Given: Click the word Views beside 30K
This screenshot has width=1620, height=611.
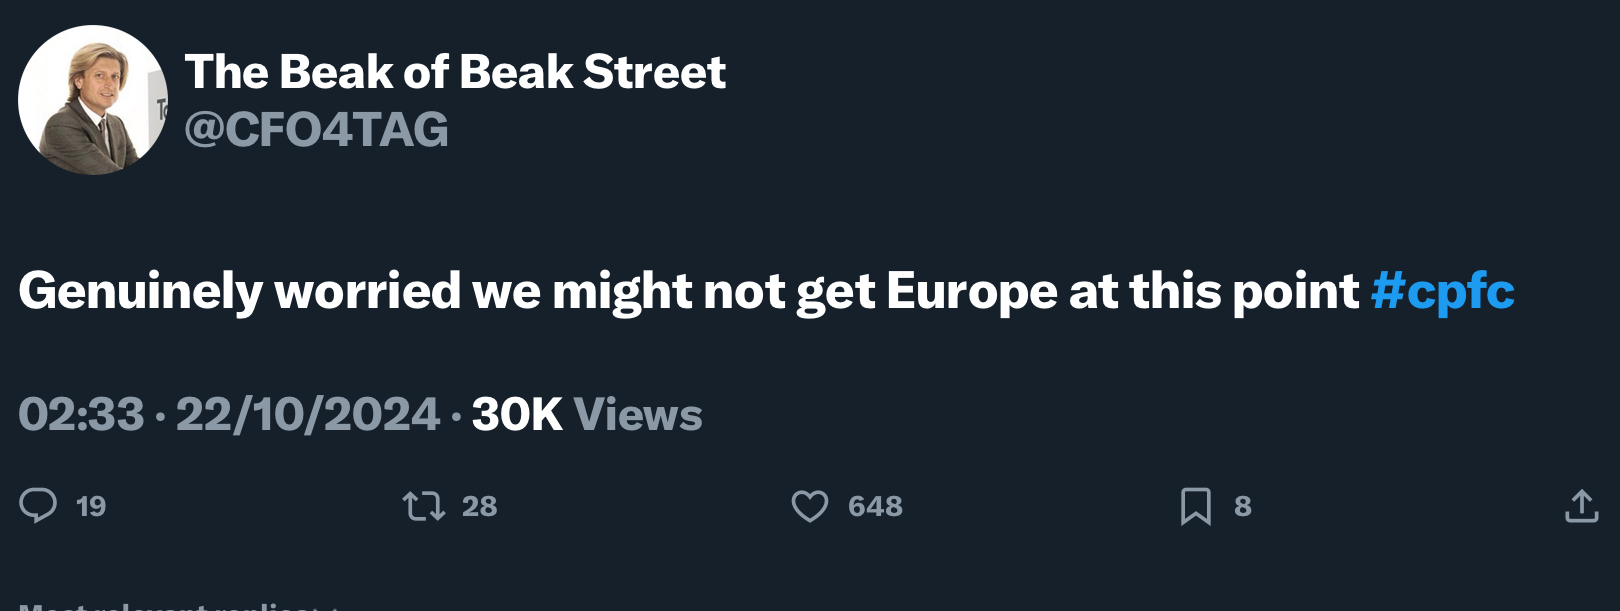Looking at the screenshot, I should (638, 415).
